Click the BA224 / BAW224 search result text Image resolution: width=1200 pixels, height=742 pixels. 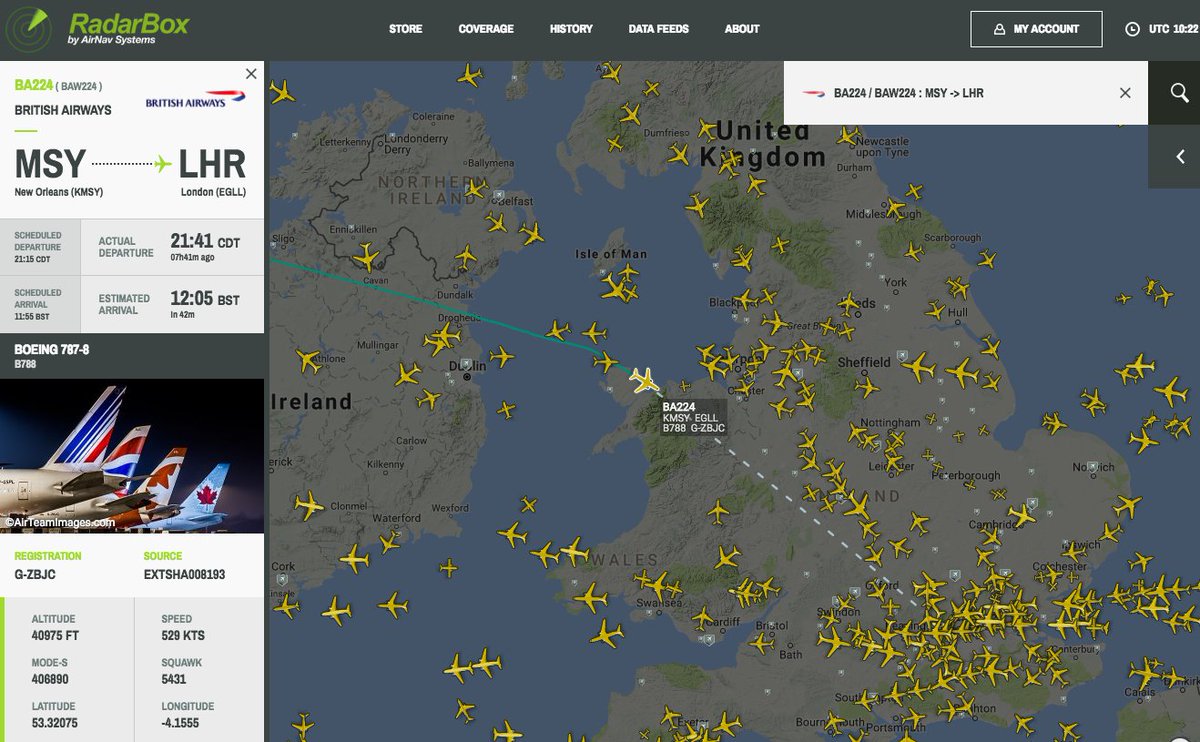click(908, 93)
